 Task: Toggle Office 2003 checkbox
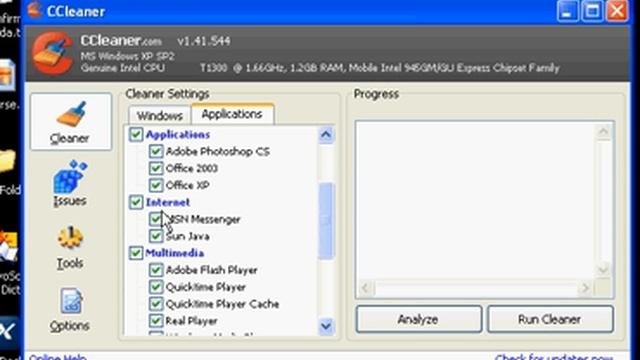pos(156,168)
